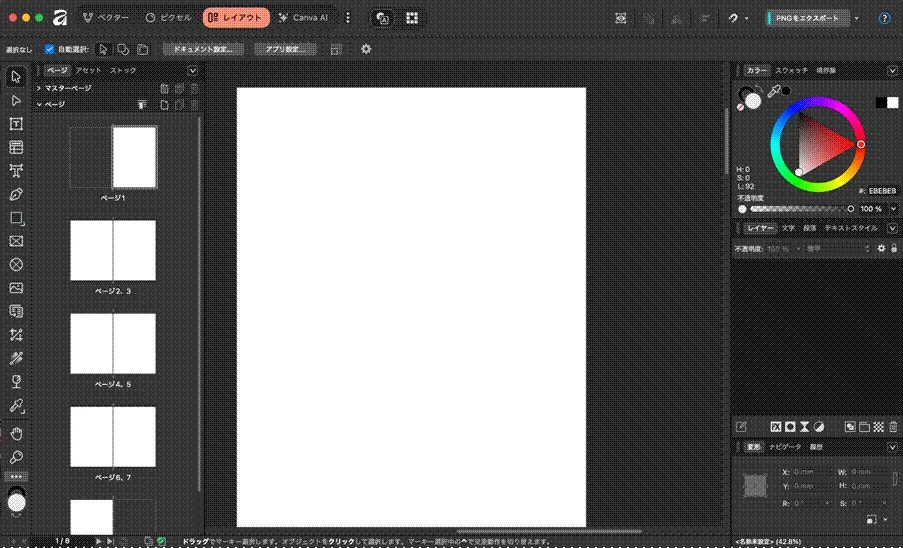Open the export format dropdown arrow
Viewport: 903px width, 548px height.
coord(856,18)
